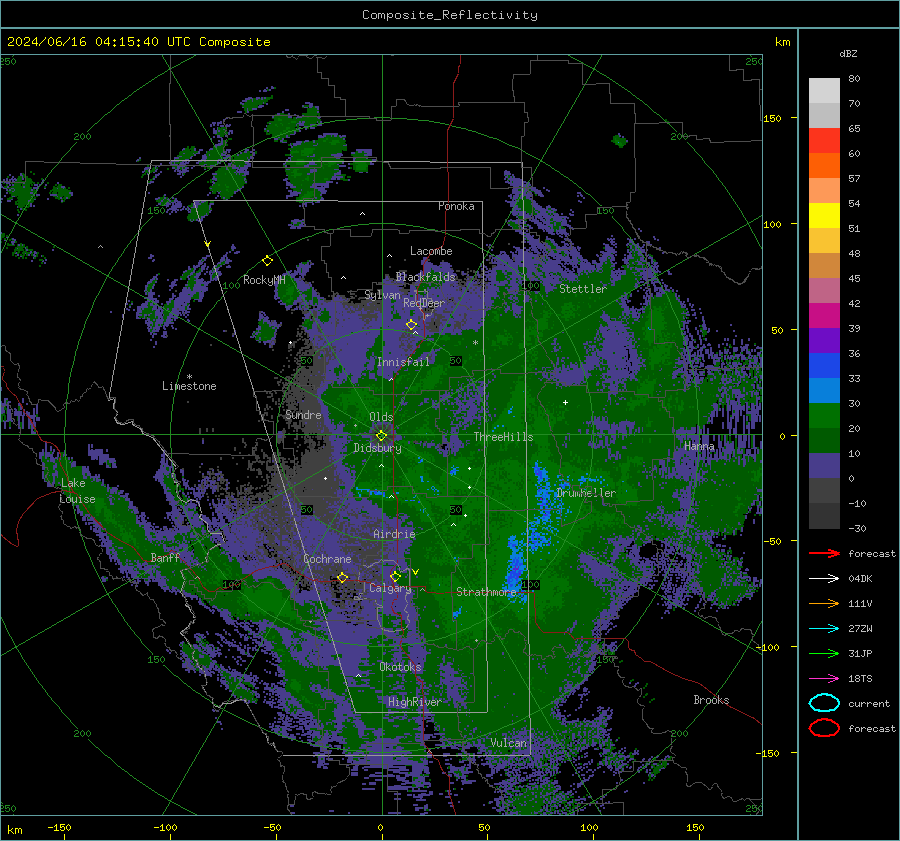Pick the yellow 51-54 dBZ swatch
This screenshot has height=841, width=900.
pyautogui.click(x=824, y=215)
